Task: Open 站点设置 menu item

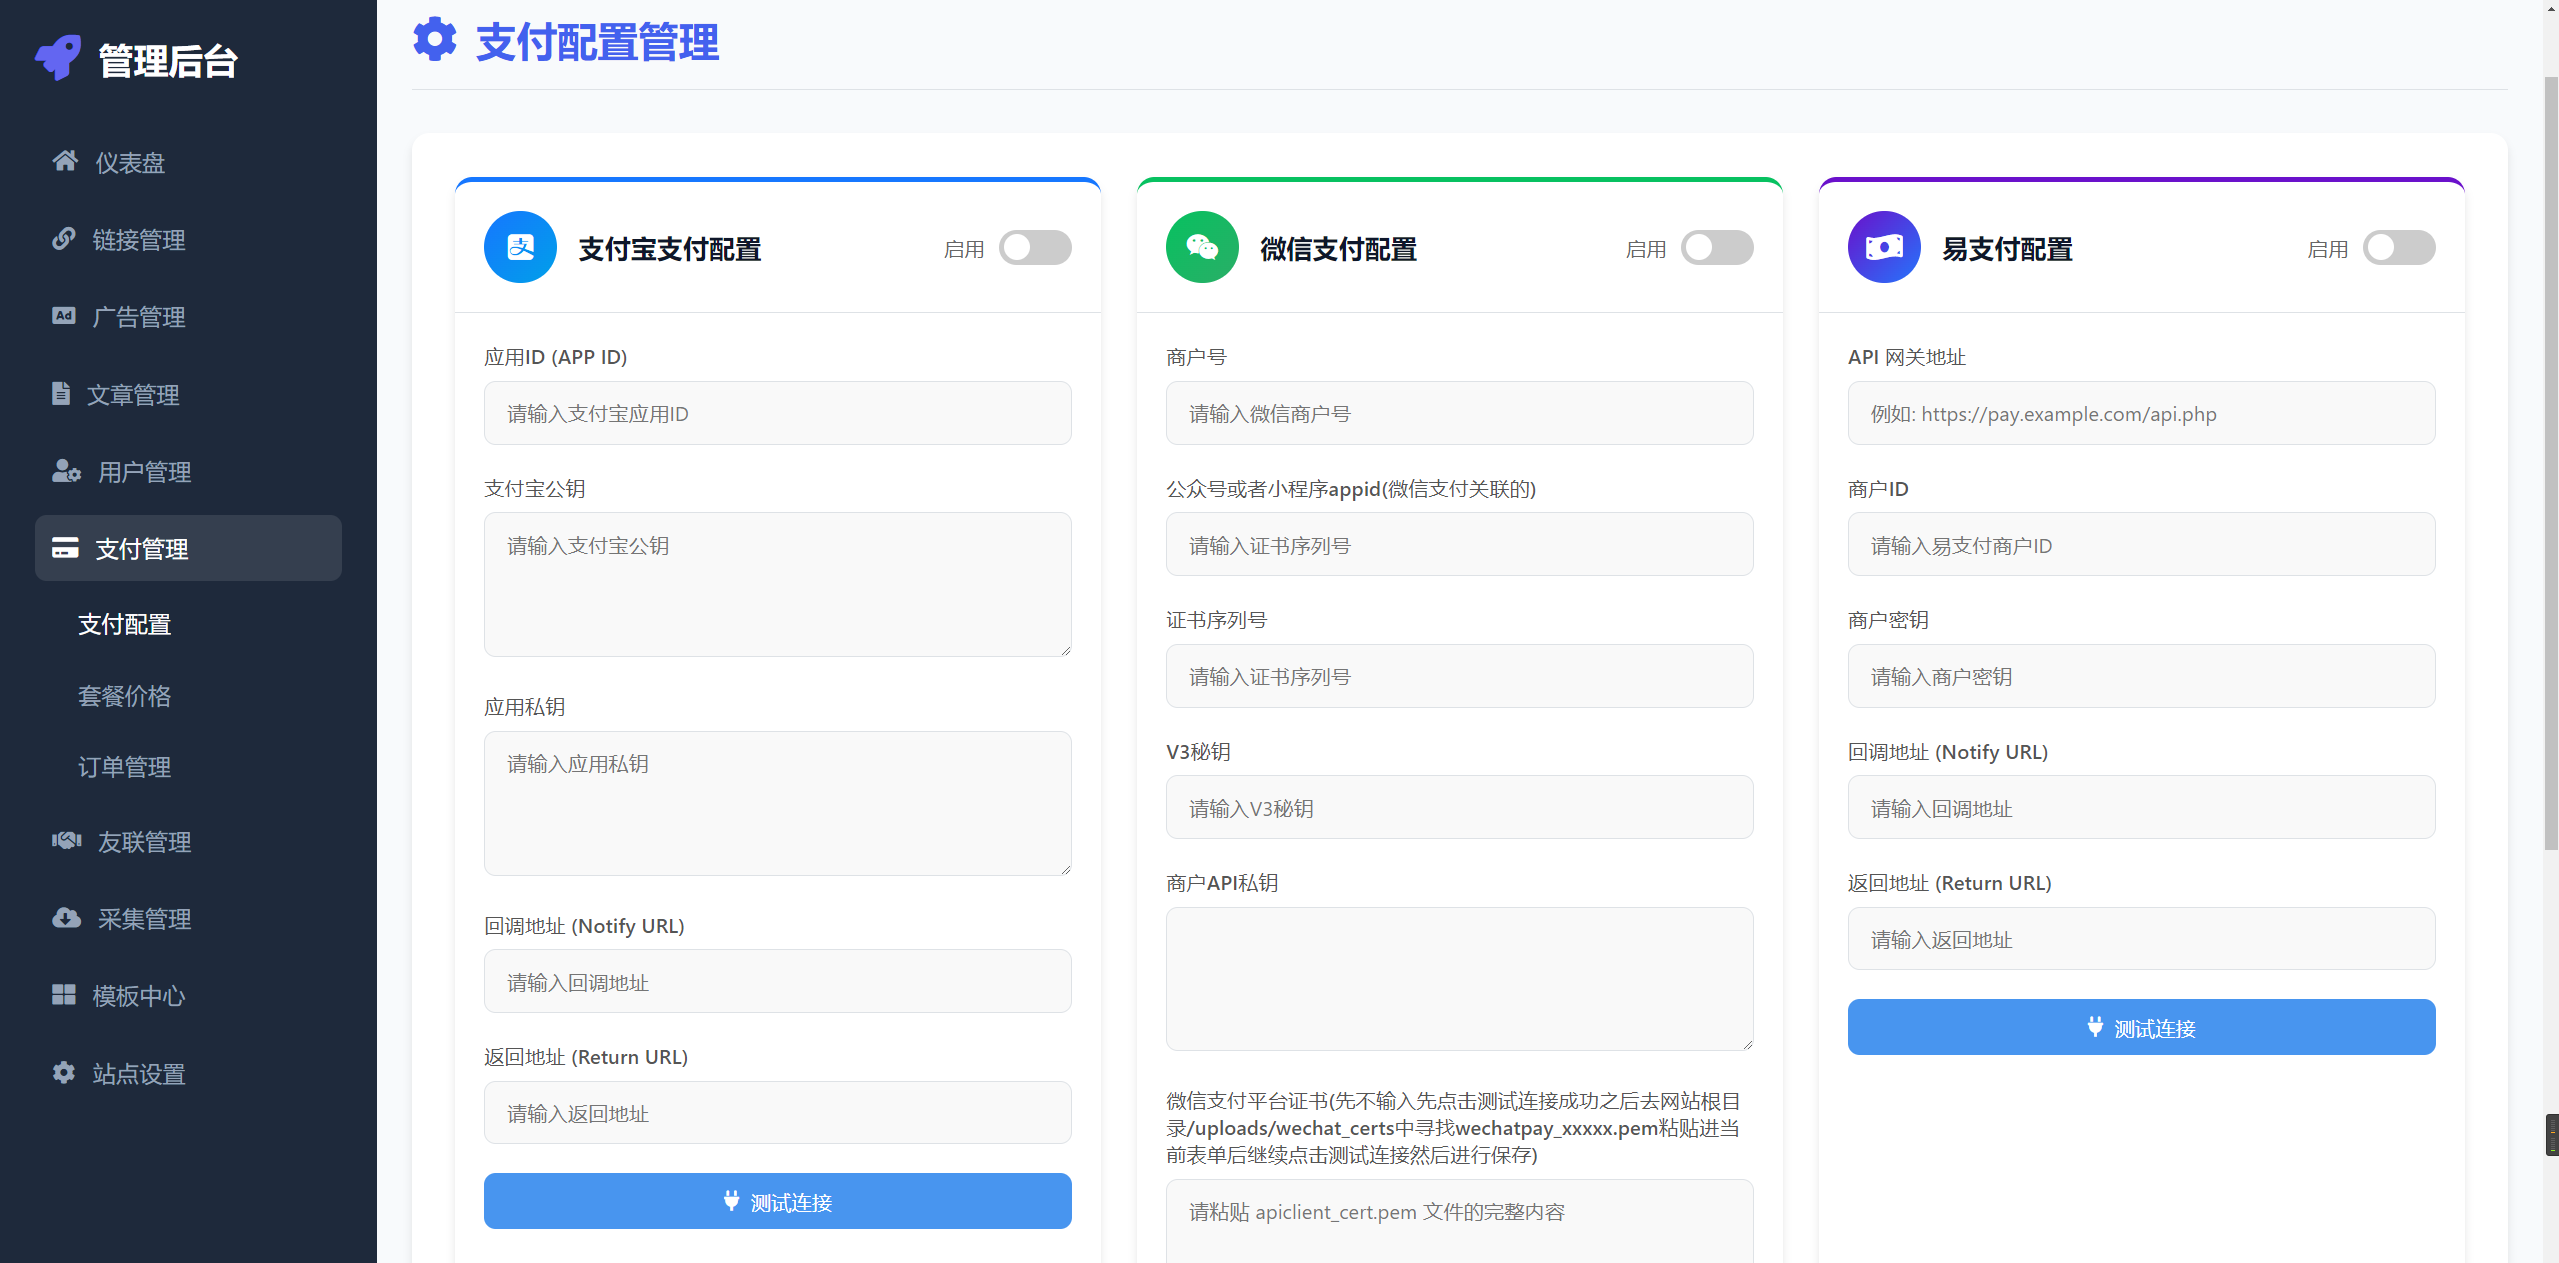Action: point(188,1074)
